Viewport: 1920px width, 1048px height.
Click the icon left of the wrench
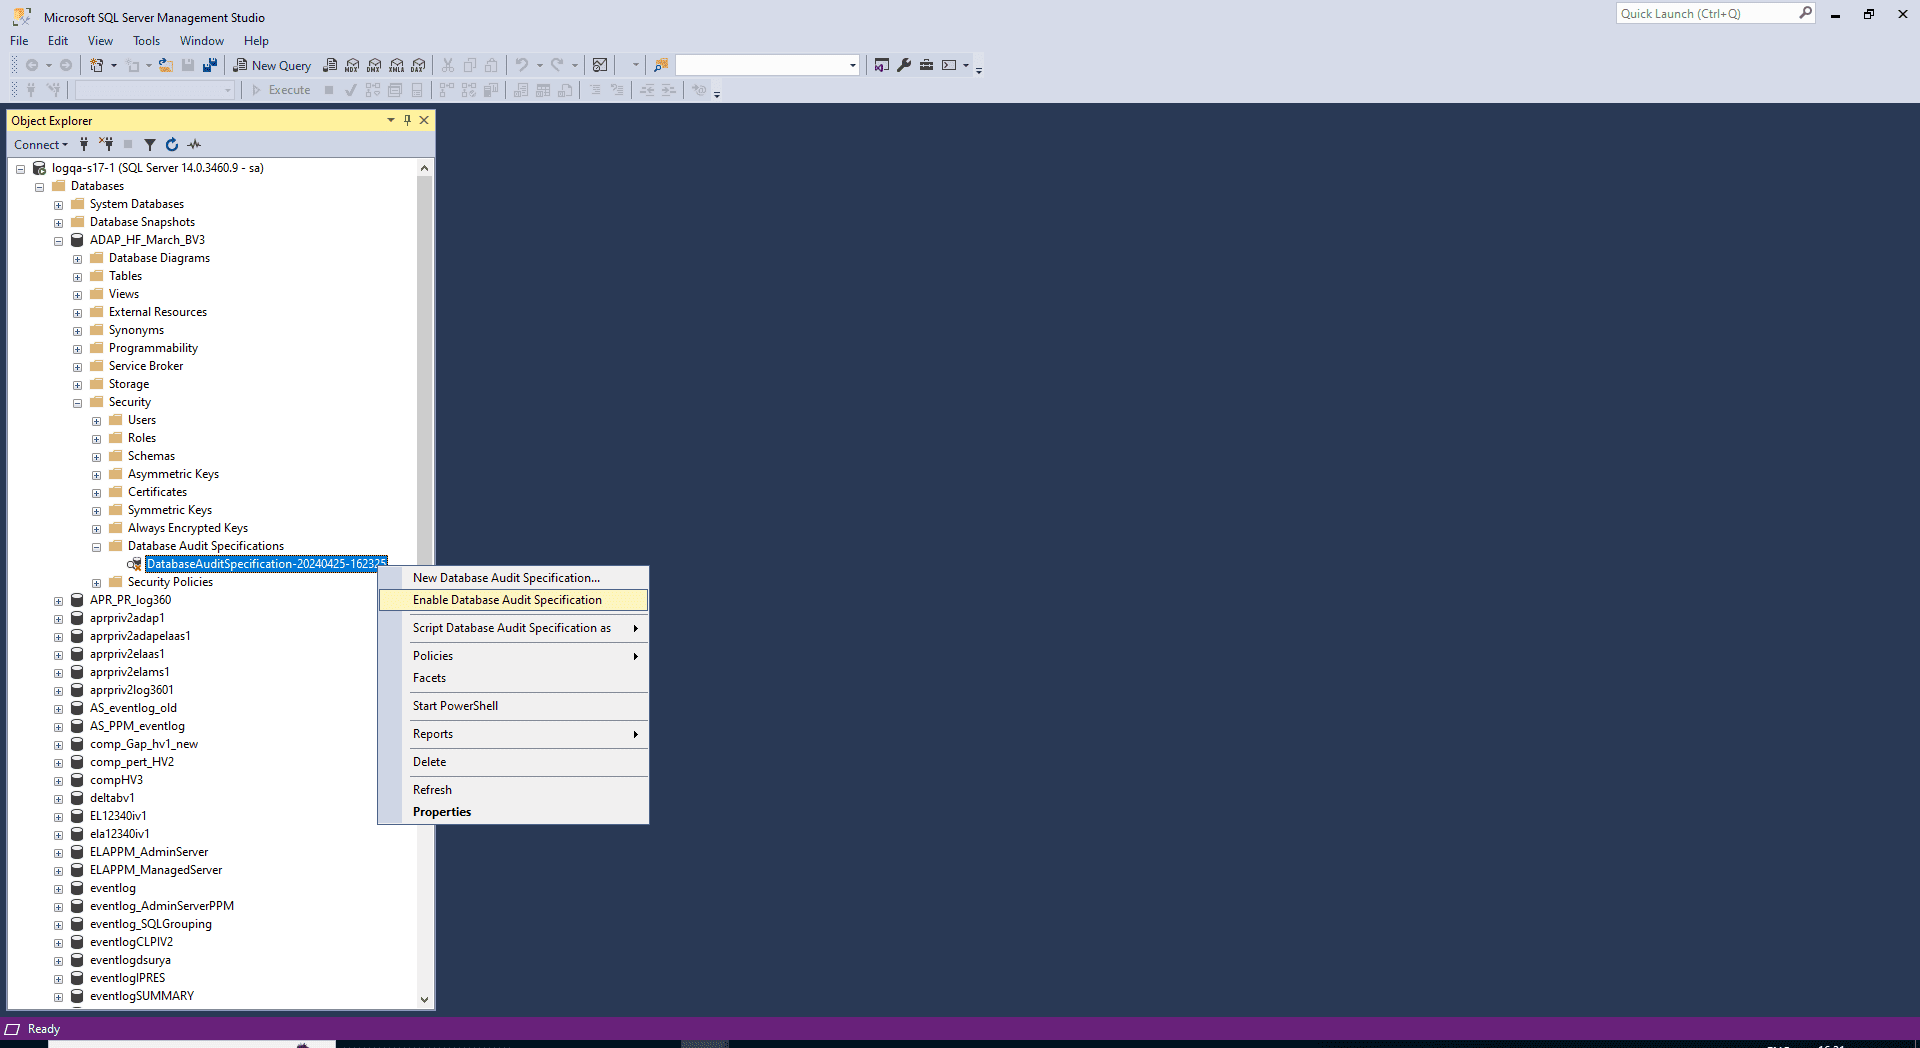pyautogui.click(x=881, y=65)
